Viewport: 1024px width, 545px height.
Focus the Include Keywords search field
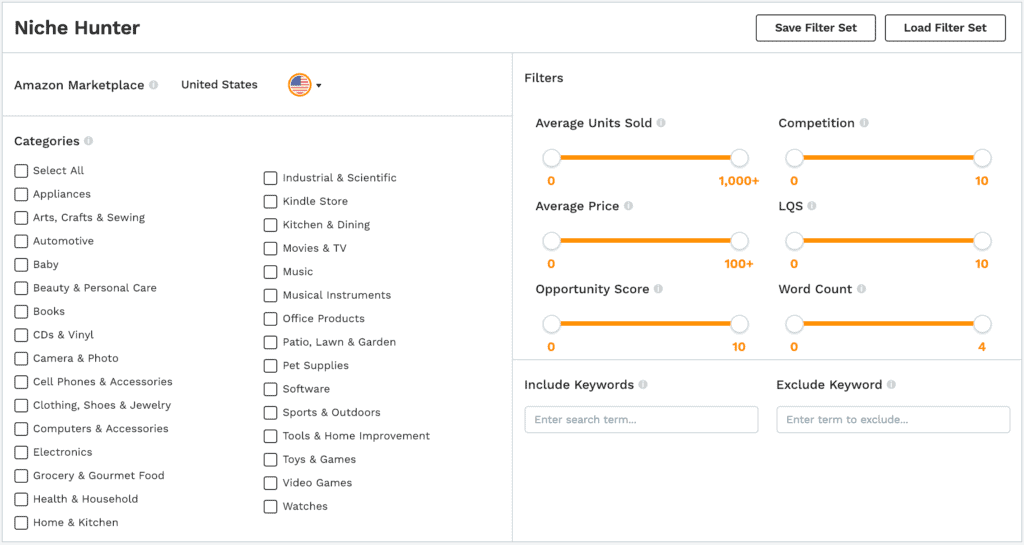pyautogui.click(x=641, y=420)
